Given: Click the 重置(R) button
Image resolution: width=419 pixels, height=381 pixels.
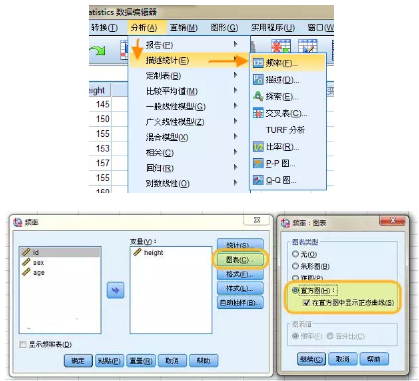Looking at the screenshot, I should [141, 361].
